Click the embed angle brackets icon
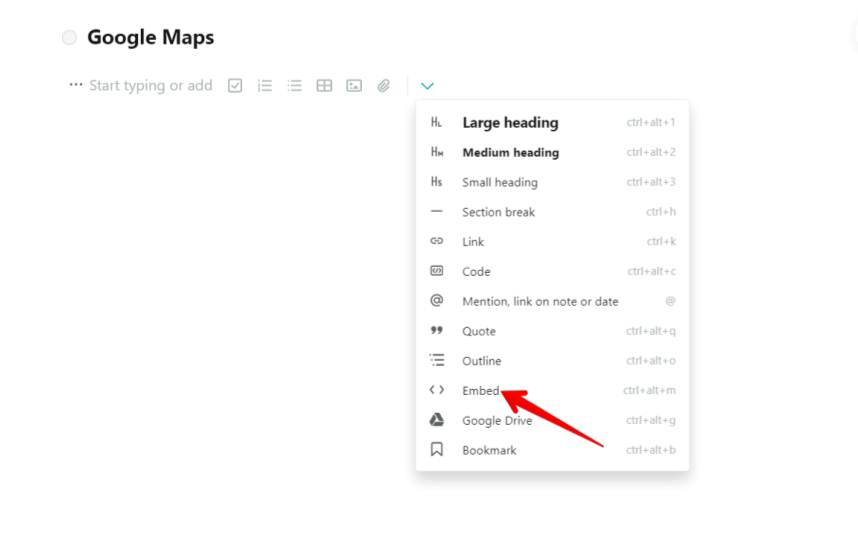The image size is (858, 544). (436, 390)
